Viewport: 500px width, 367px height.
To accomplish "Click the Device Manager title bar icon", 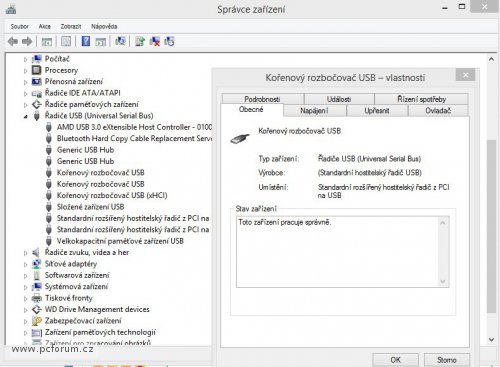I will tap(11, 9).
